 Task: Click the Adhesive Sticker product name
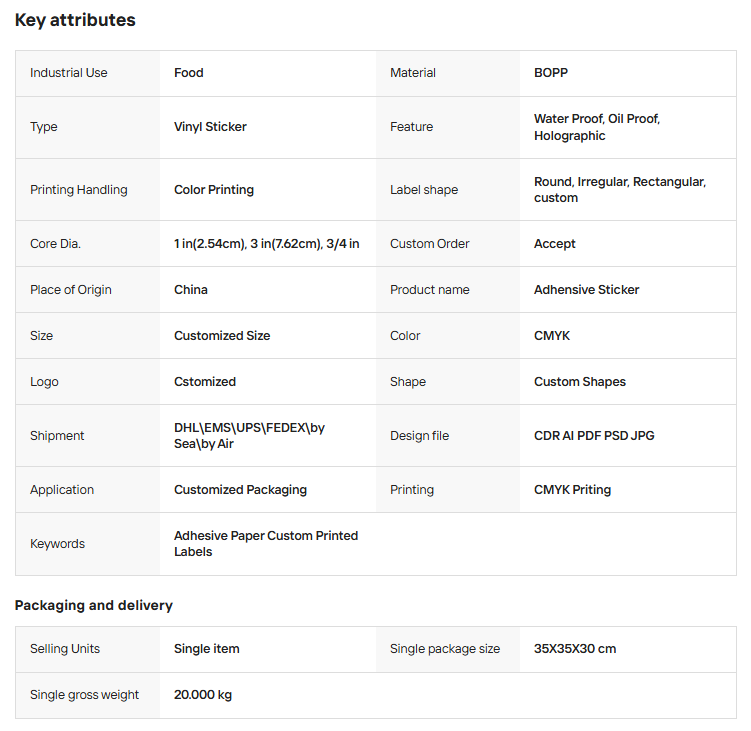pos(586,290)
